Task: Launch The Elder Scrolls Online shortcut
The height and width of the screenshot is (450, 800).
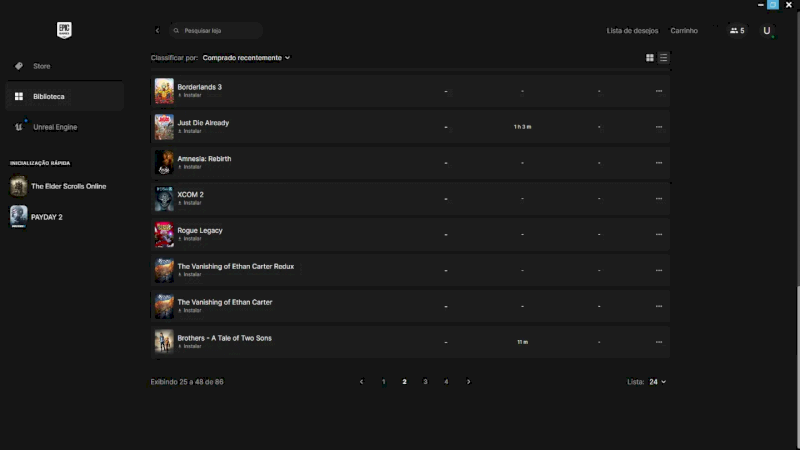Action: tap(67, 186)
